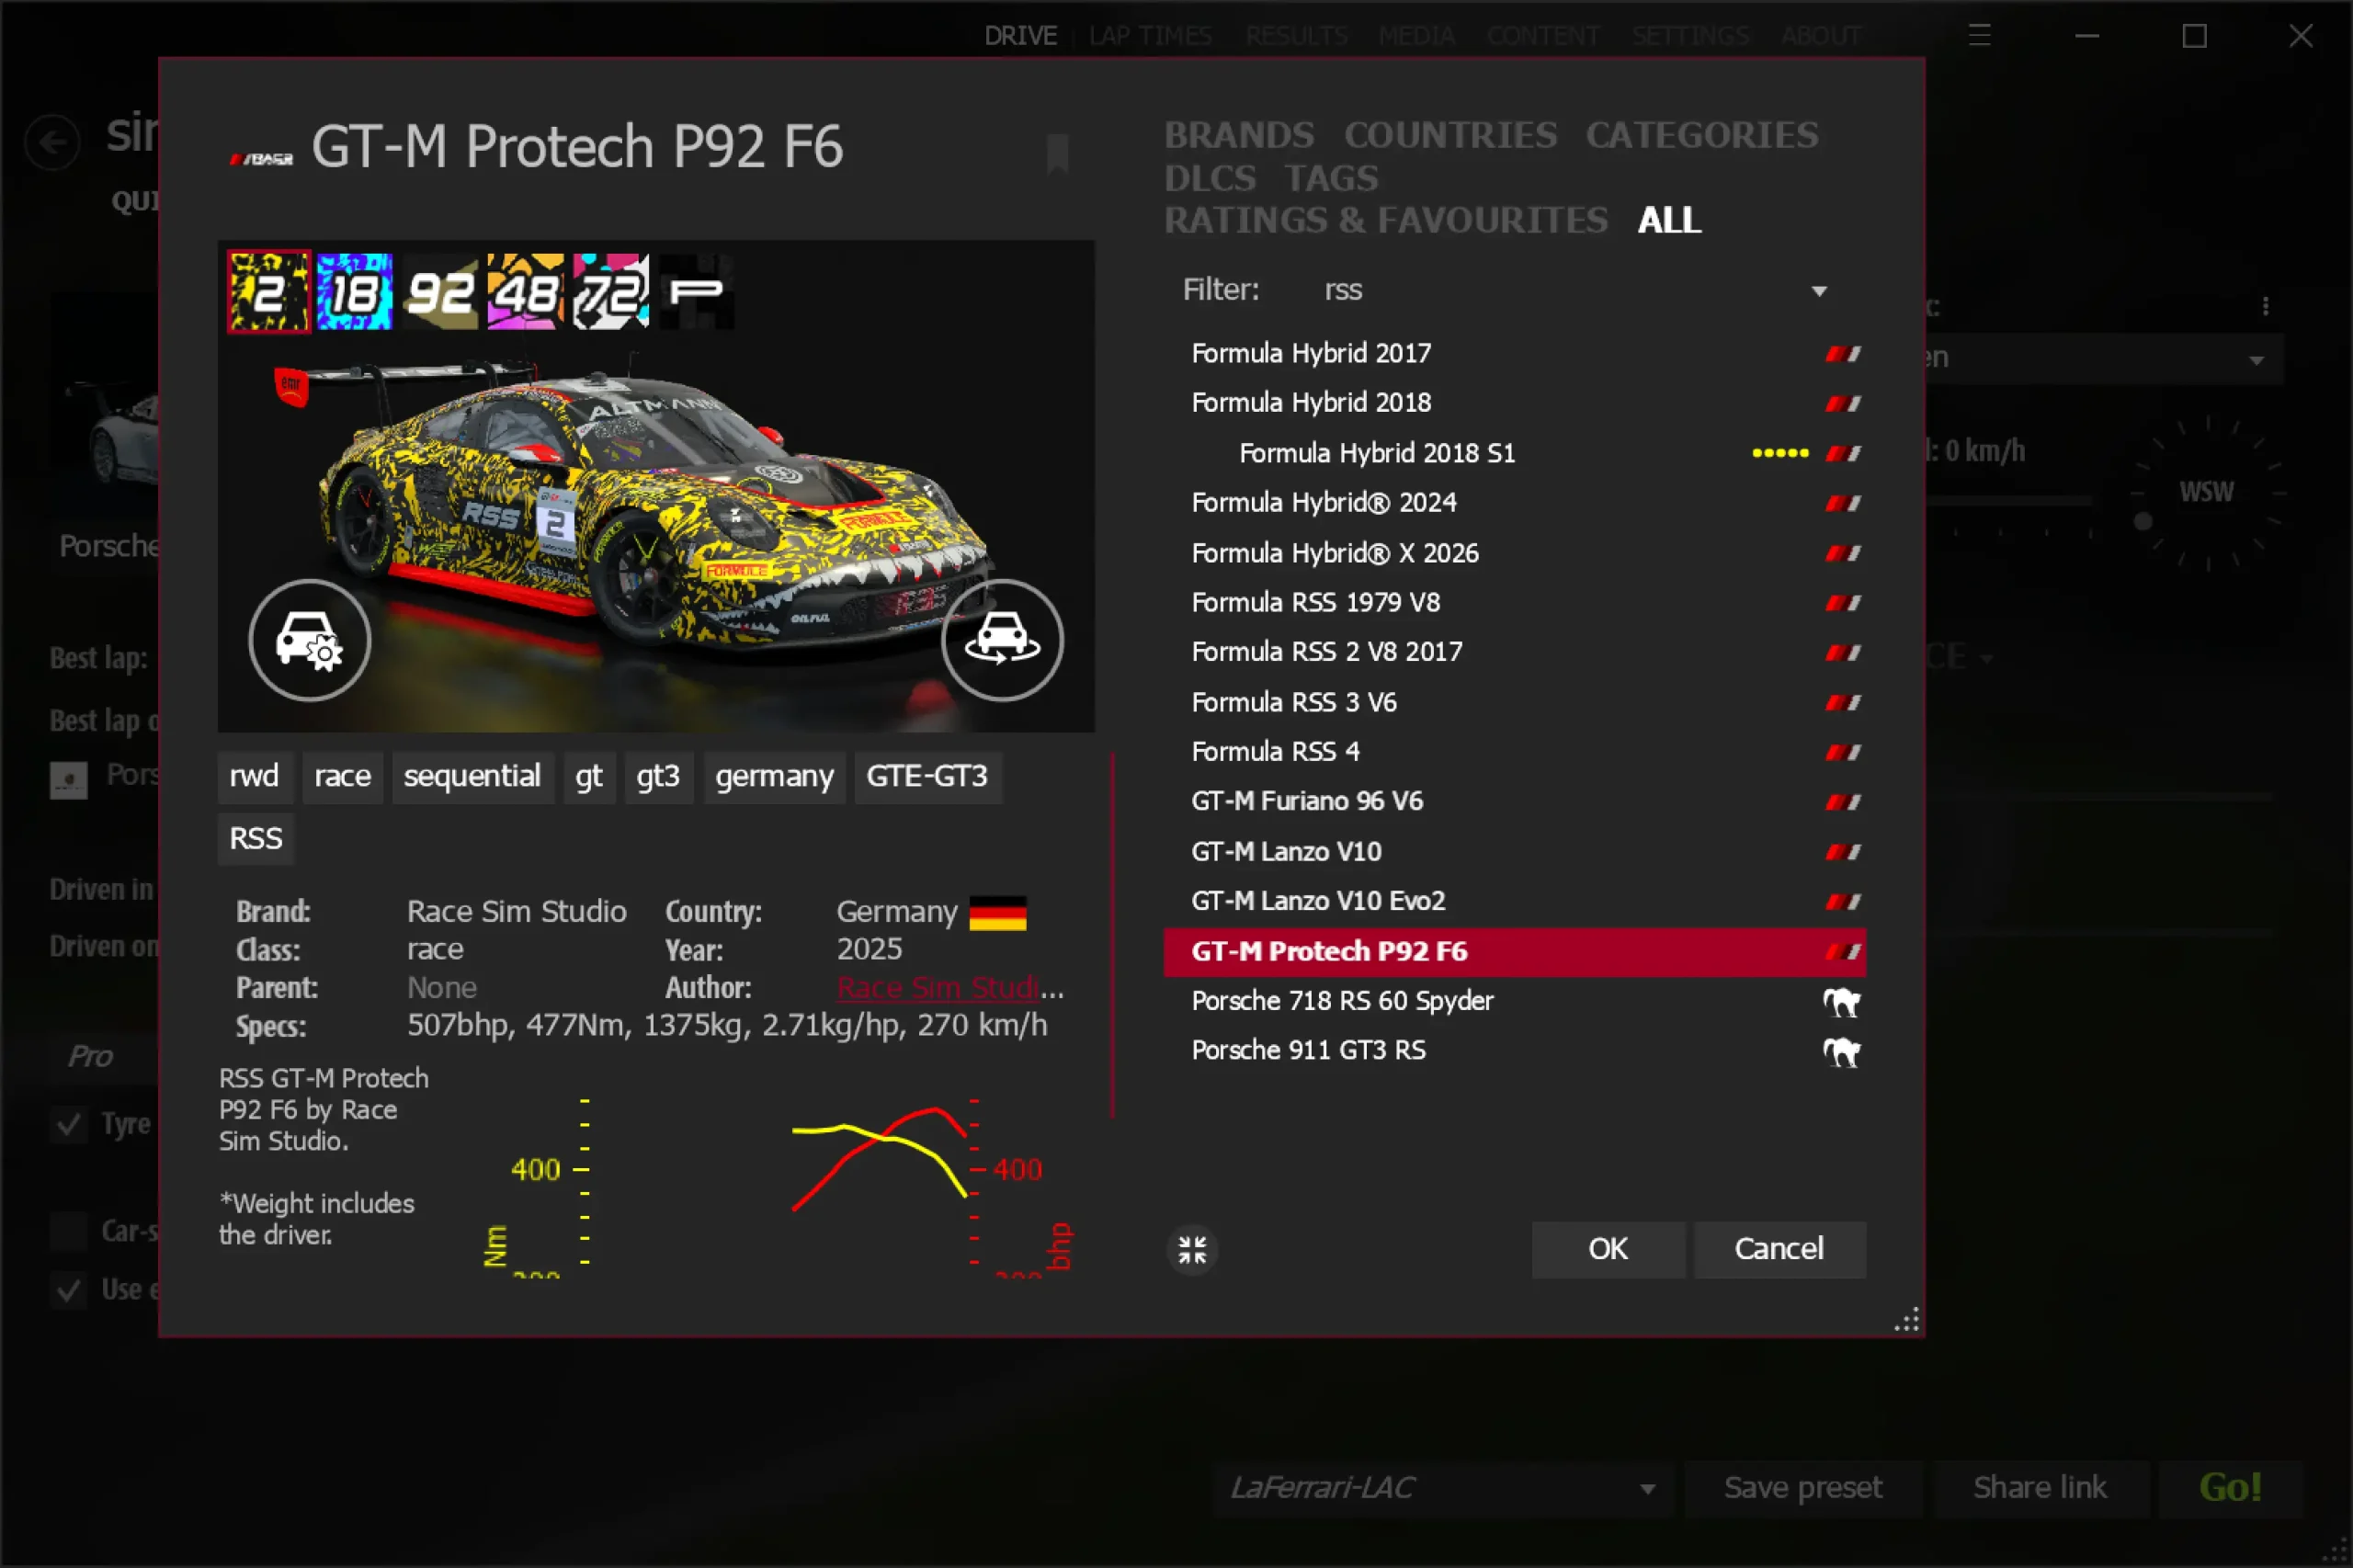Select Formula Hybrid 2018 S1 car
The height and width of the screenshot is (1568, 2353).
click(1377, 453)
